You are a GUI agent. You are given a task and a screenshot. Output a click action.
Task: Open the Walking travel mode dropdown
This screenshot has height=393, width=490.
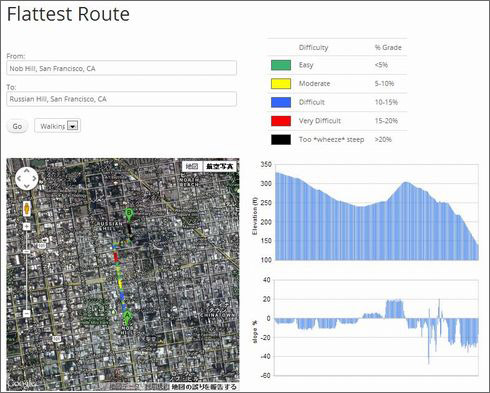point(57,126)
